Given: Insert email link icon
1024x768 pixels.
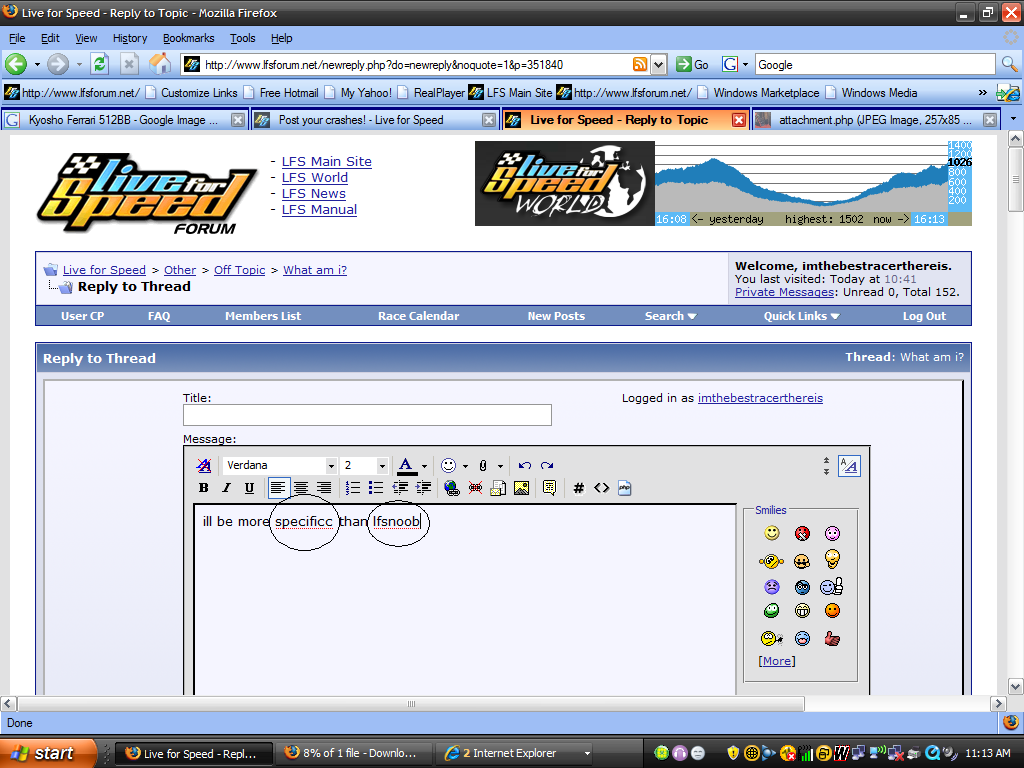Looking at the screenshot, I should (498, 488).
